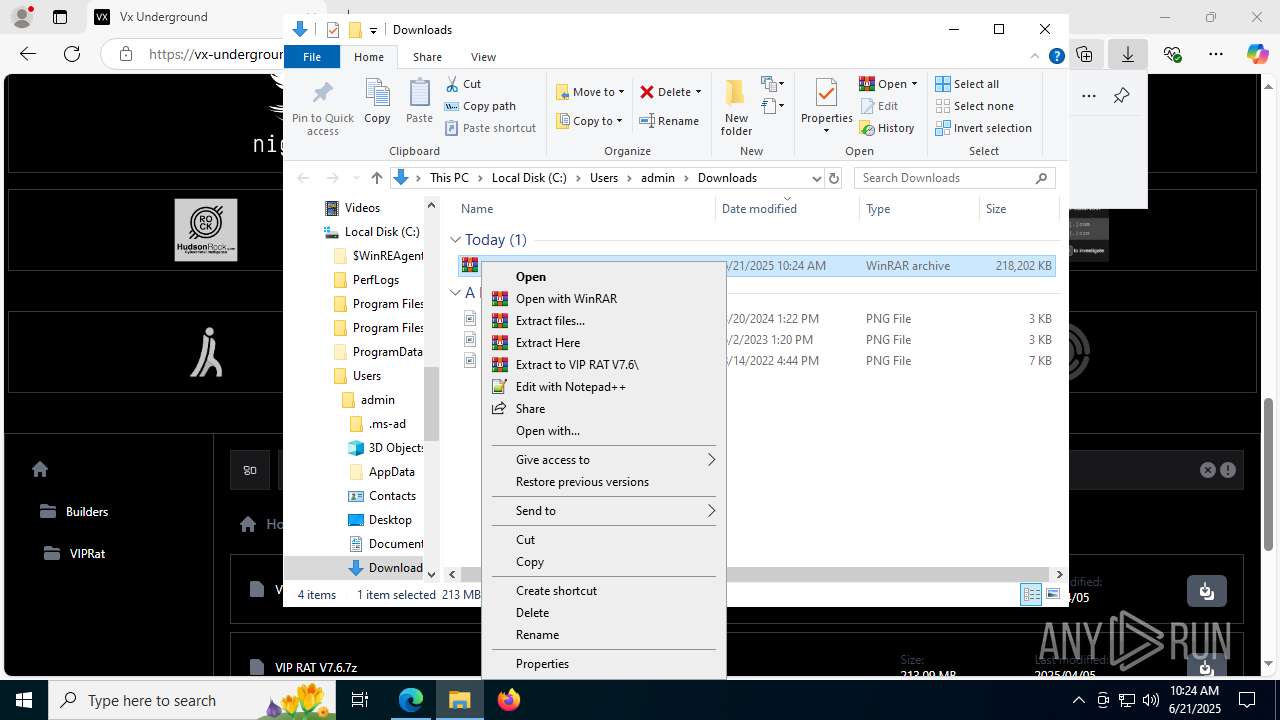
Task: Choose Edit with Notepad++
Action: click(603, 387)
